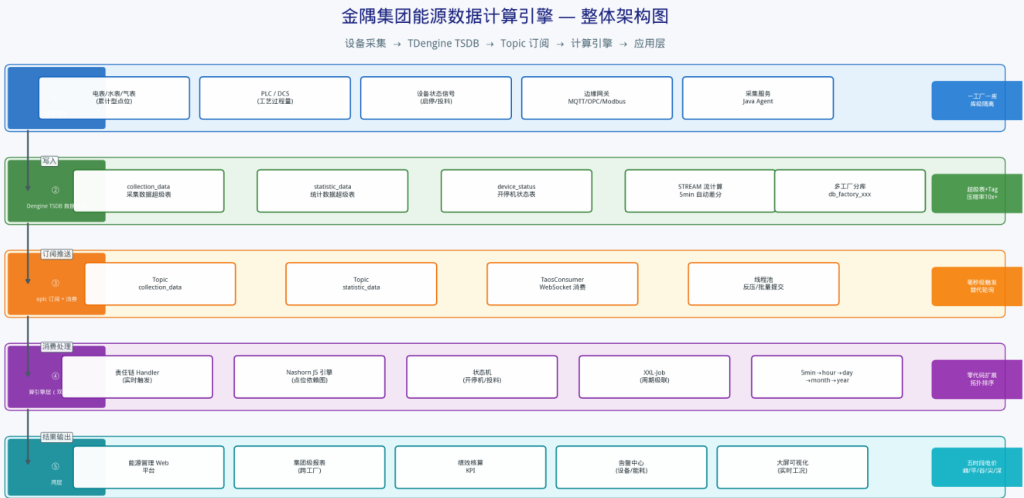Select the 多工厂分库 db_factory_xxx box
Viewport: 1024px width, 498px height.
[850, 191]
